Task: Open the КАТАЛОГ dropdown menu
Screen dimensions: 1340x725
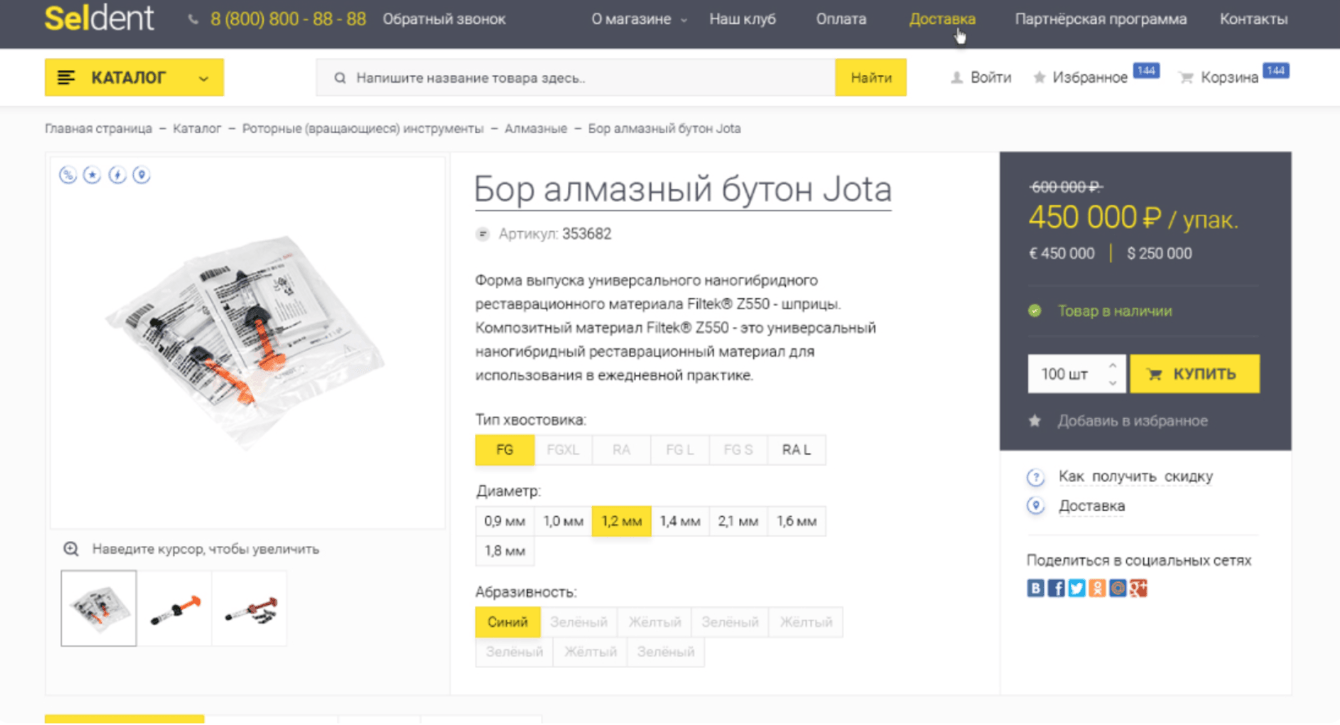Action: tap(134, 78)
